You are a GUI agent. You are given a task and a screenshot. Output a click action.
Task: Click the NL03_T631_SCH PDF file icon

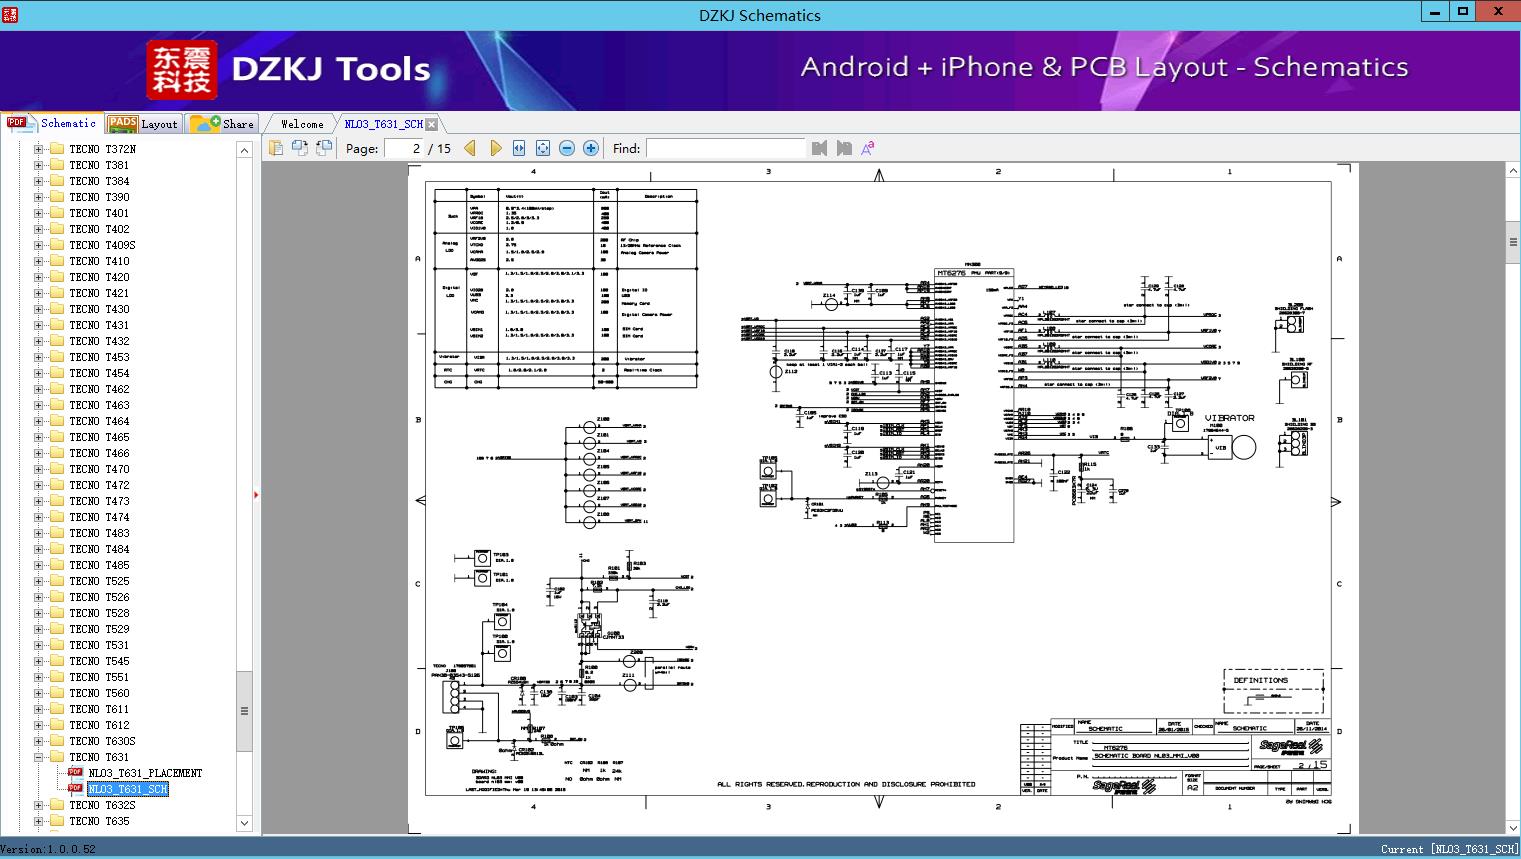pyautogui.click(x=76, y=789)
